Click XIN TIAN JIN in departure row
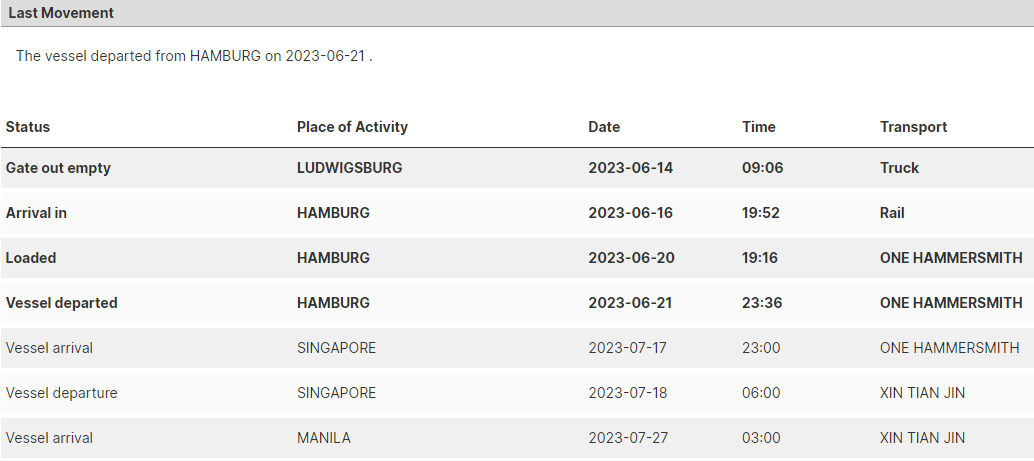 (922, 393)
